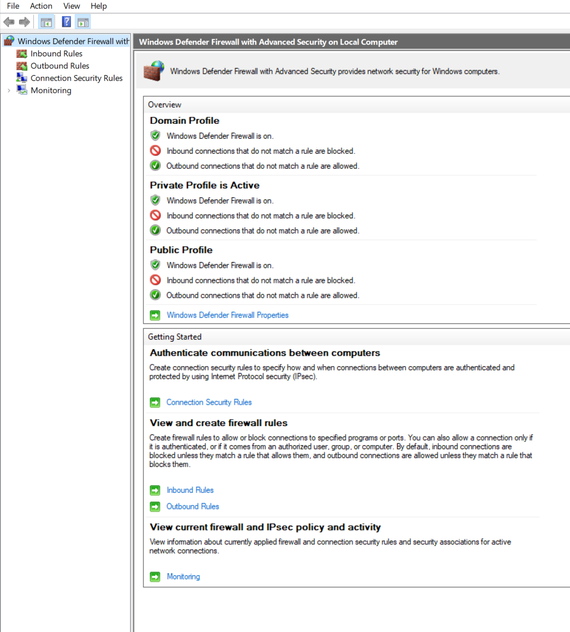The width and height of the screenshot is (570, 632).
Task: Click the Public Profile firewall-on shield icon
Action: coord(155,265)
